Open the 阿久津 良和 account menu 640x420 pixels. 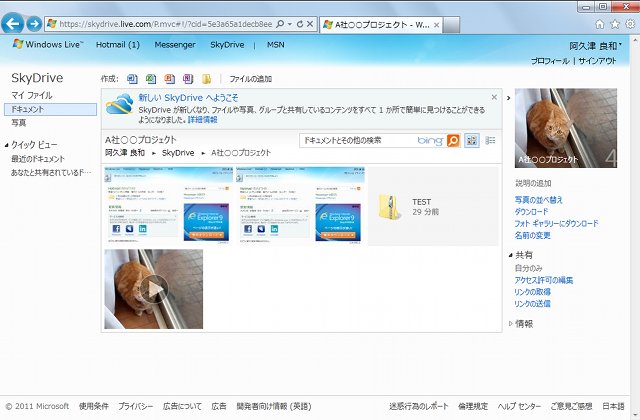point(596,46)
